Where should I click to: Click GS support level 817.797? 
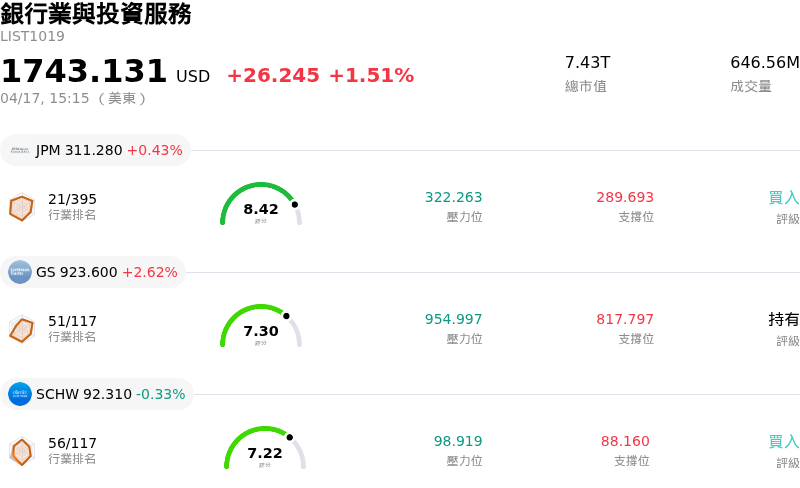[625, 320]
